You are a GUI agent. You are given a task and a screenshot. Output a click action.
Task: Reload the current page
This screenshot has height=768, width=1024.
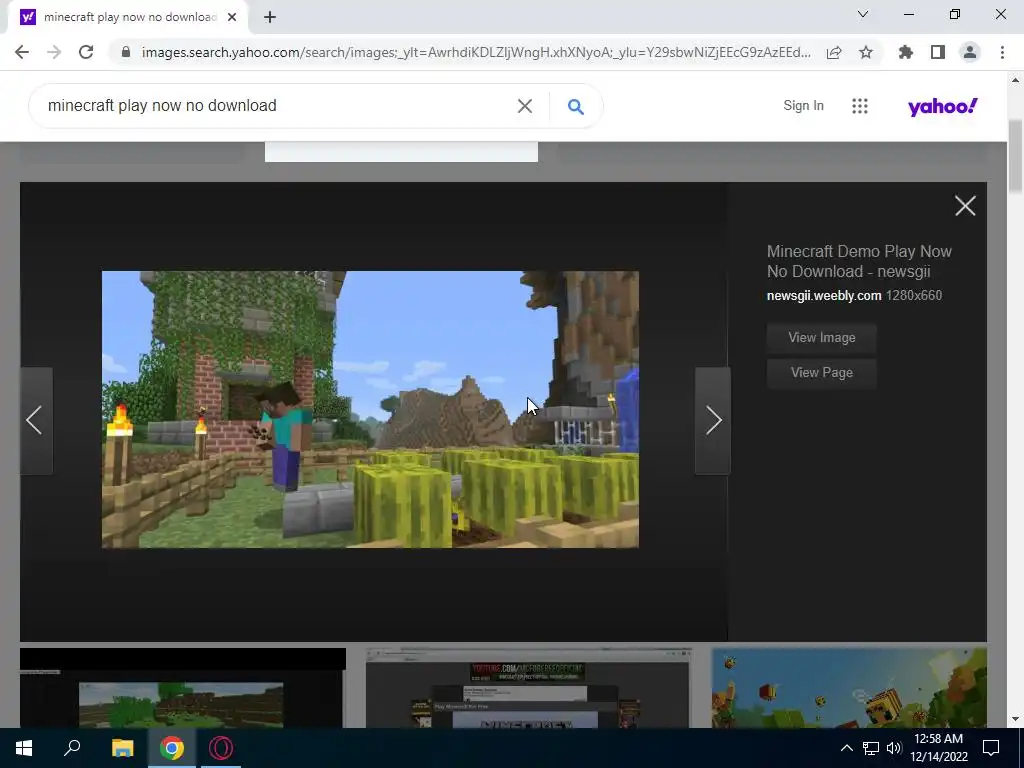(x=86, y=52)
